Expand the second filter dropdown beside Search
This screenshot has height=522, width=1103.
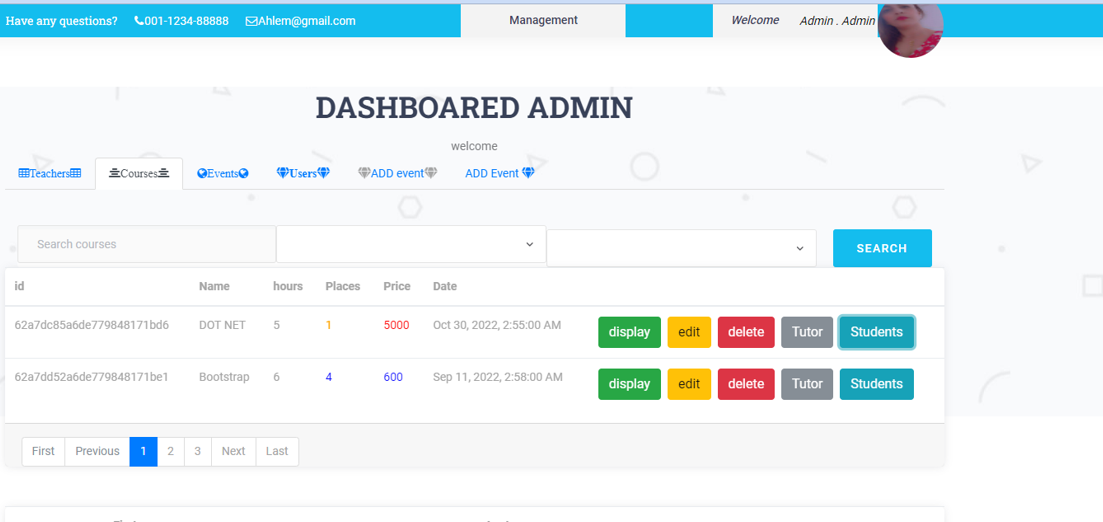pos(681,248)
